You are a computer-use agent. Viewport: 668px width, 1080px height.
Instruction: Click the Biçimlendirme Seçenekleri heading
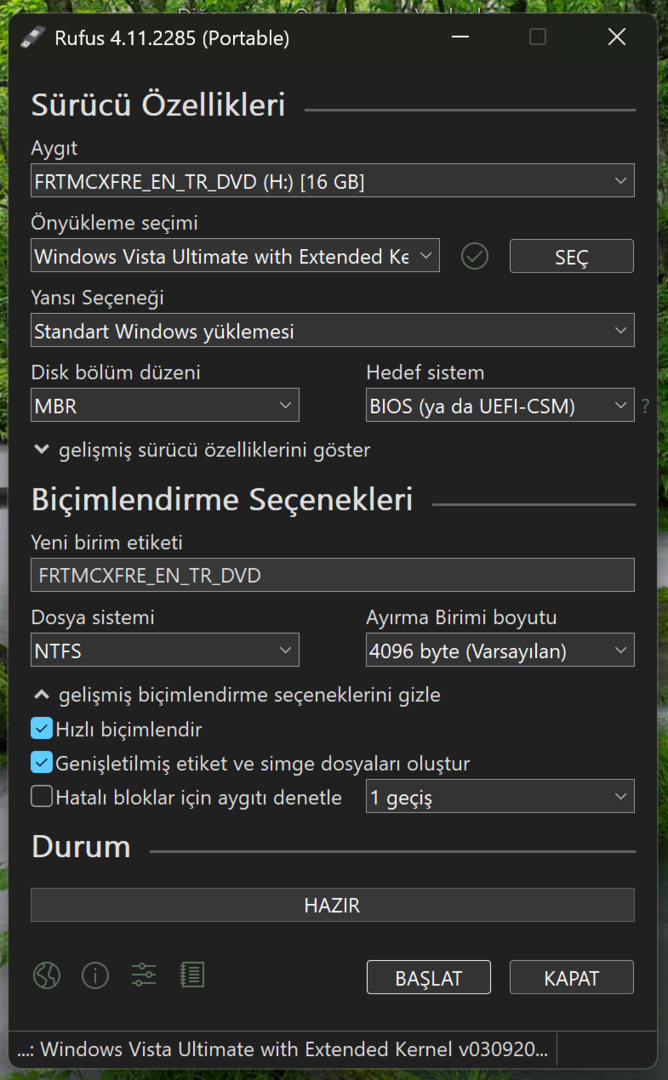(x=222, y=499)
